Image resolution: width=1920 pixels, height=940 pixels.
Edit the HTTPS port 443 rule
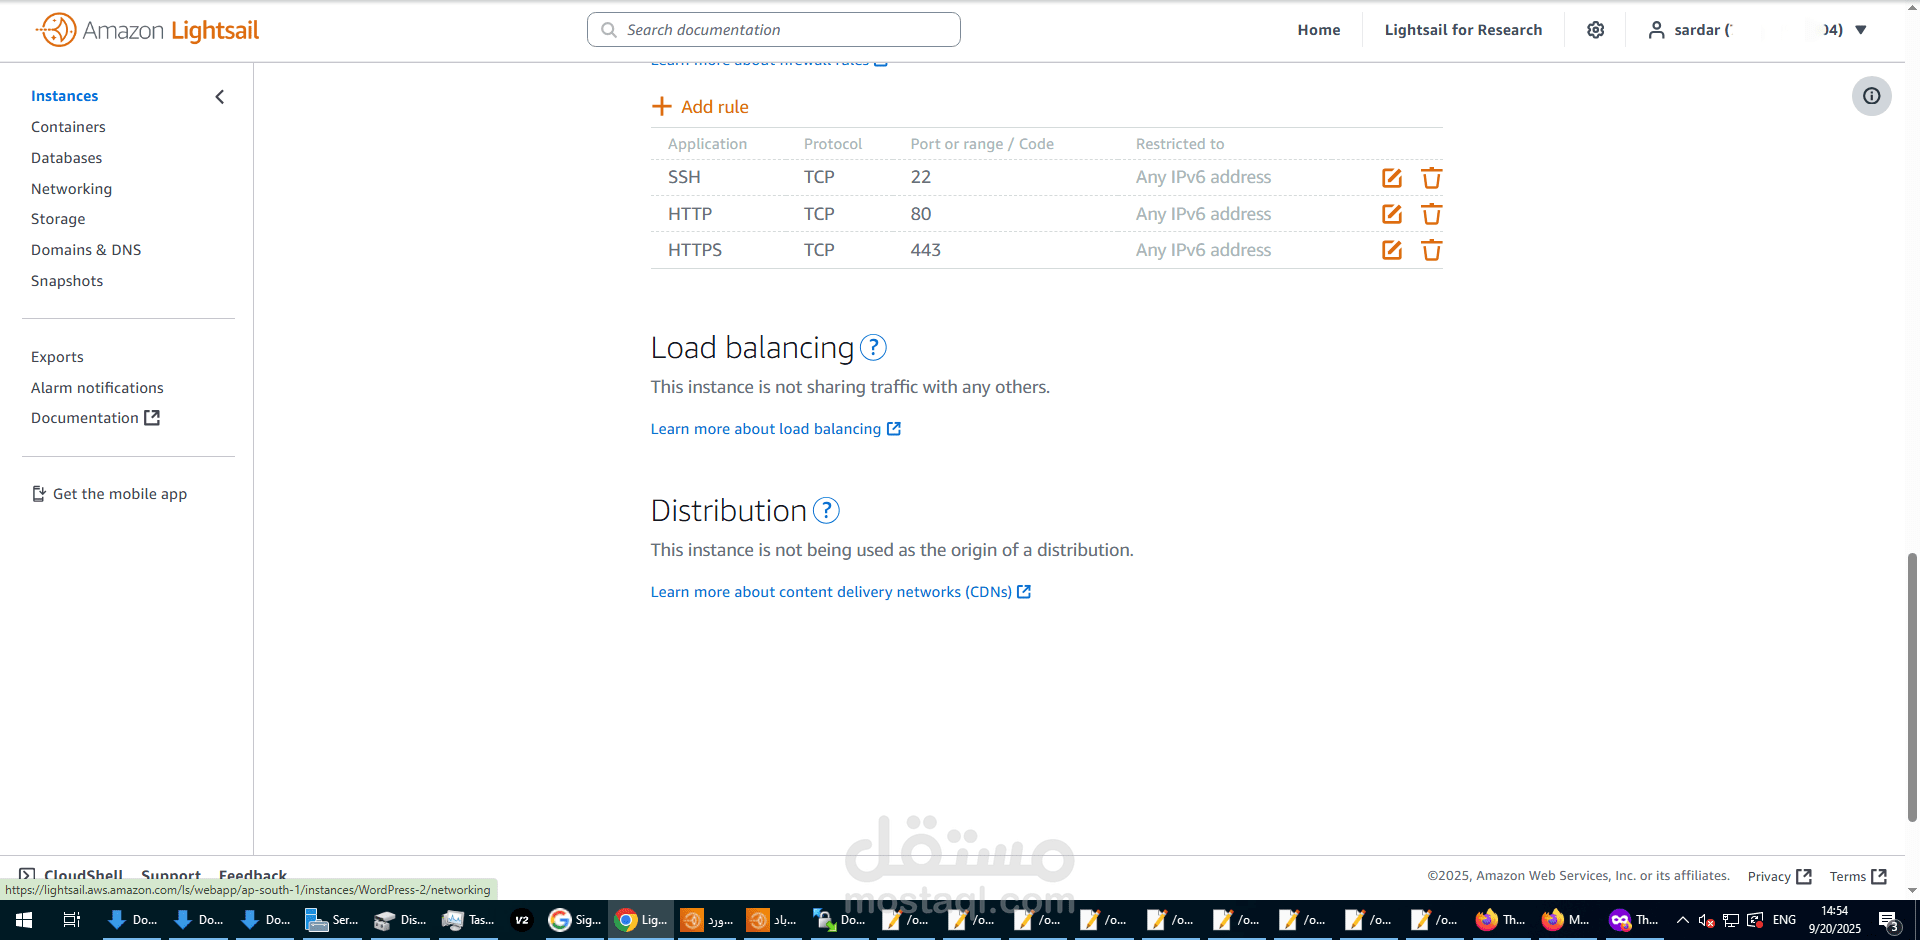coord(1391,250)
